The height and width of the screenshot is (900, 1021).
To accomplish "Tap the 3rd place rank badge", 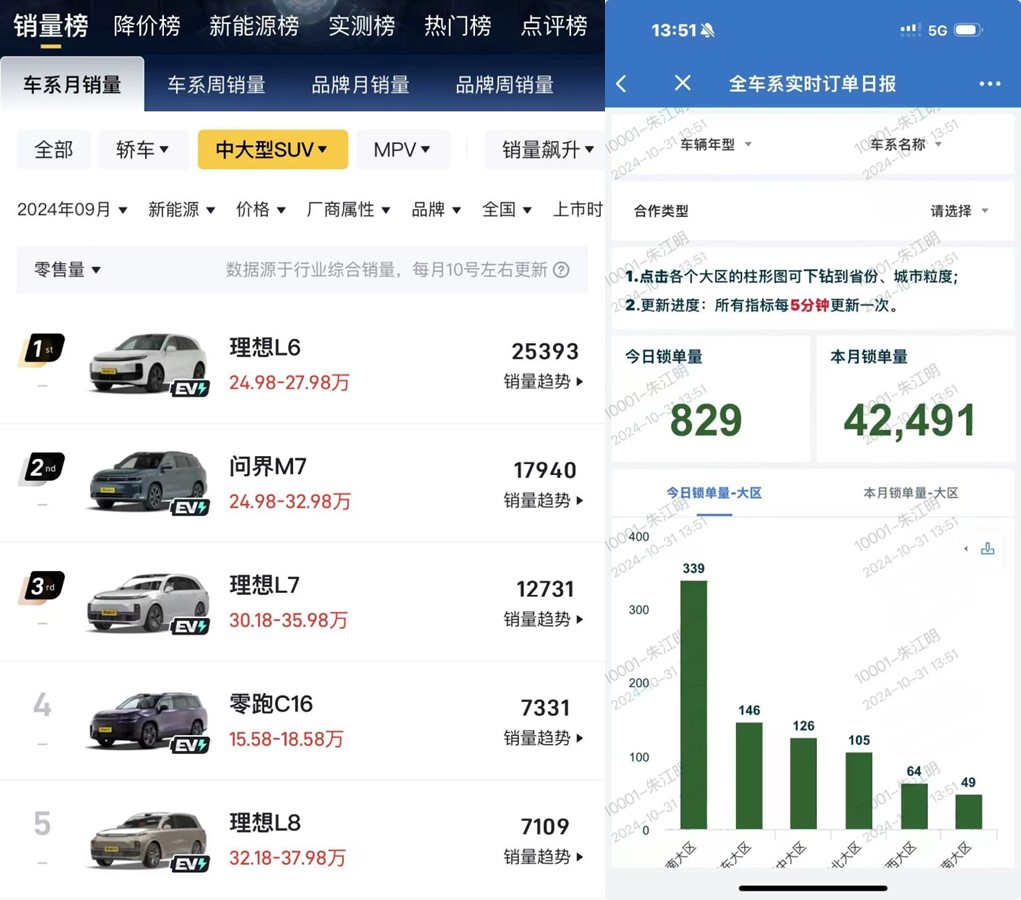I will (x=43, y=587).
